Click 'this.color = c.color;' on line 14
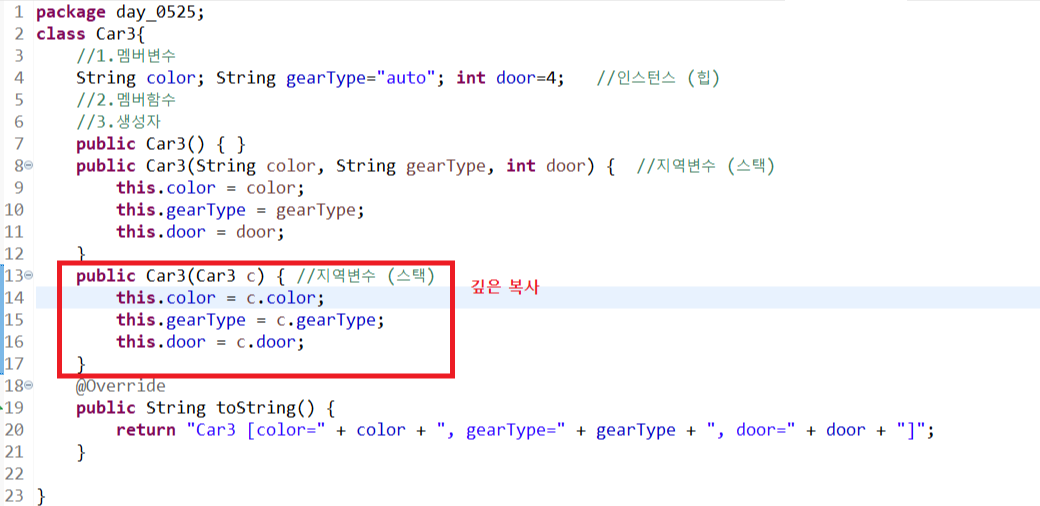The width and height of the screenshot is (1040, 506). tap(220, 298)
